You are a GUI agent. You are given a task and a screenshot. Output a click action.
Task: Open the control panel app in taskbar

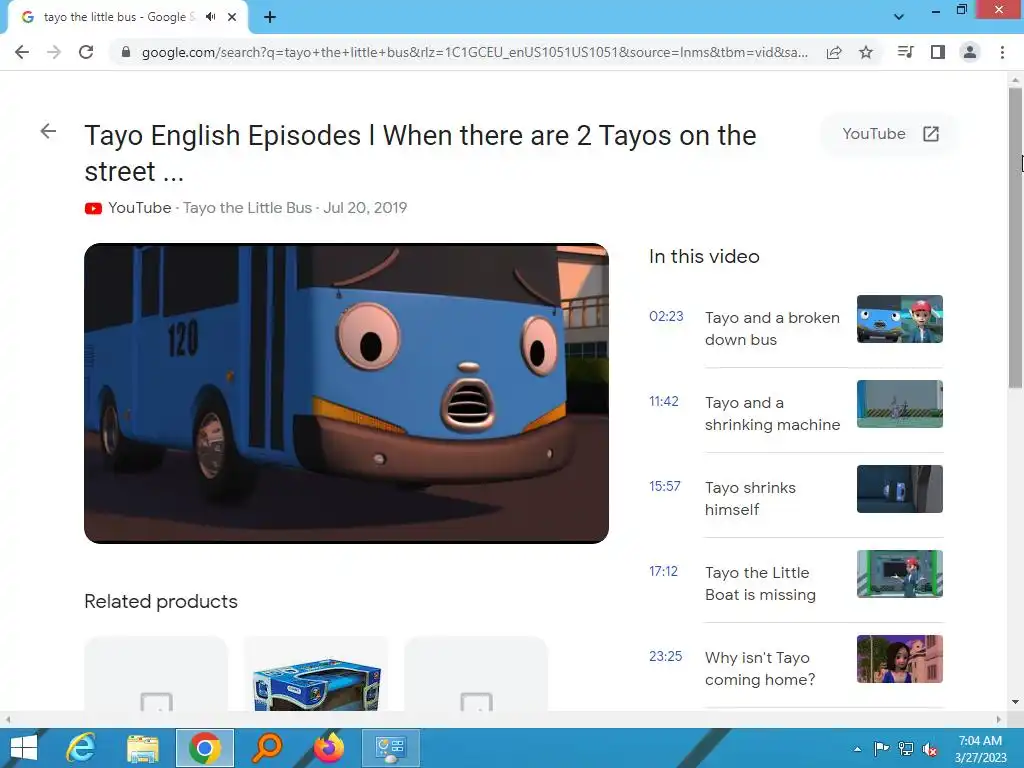[391, 748]
